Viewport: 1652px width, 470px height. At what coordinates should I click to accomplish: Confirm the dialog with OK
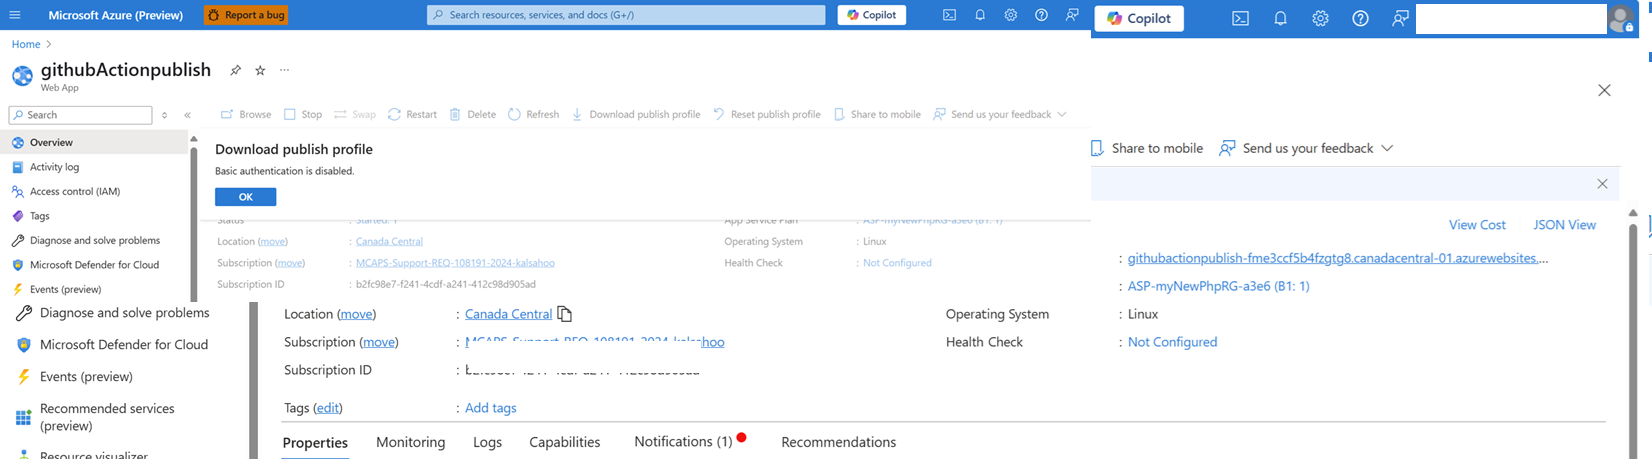(x=245, y=197)
